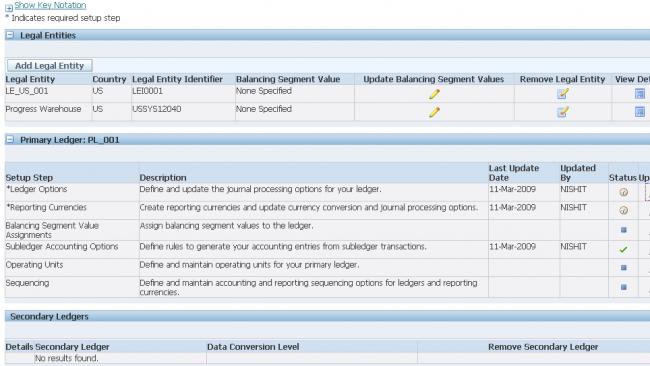Expand Show Key Notation plus icon
Image resolution: width=650 pixels, height=366 pixels.
pyautogui.click(x=9, y=7)
